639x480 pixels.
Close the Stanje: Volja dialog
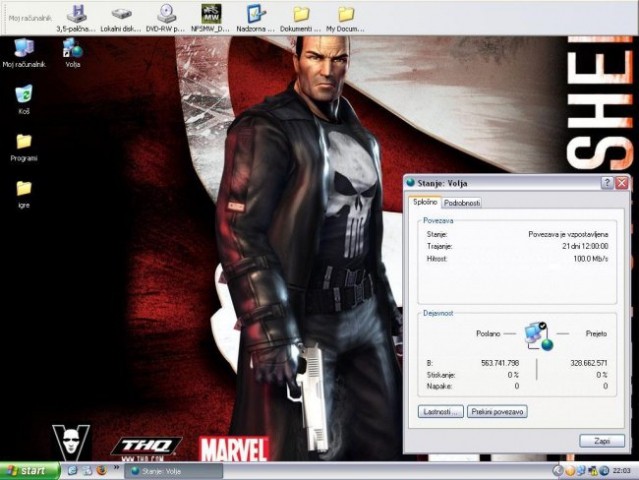pos(621,183)
